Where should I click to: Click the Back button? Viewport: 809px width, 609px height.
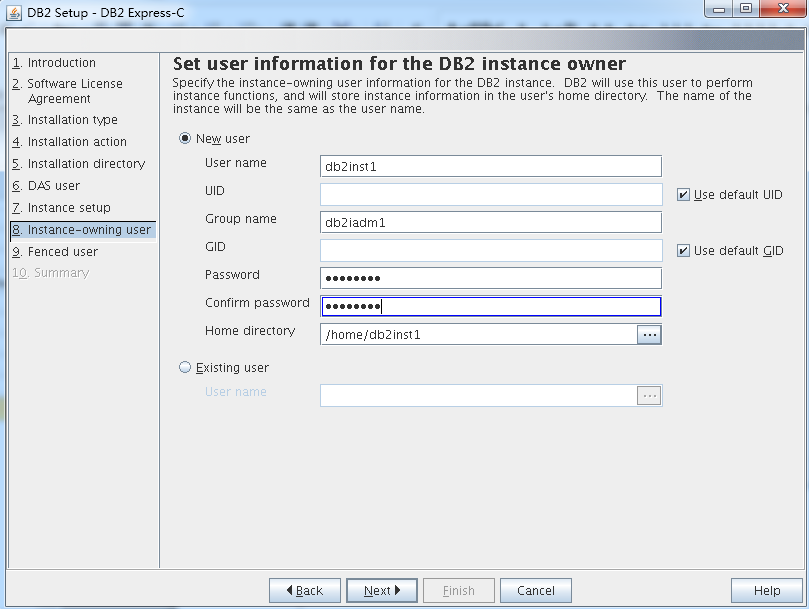tap(304, 590)
